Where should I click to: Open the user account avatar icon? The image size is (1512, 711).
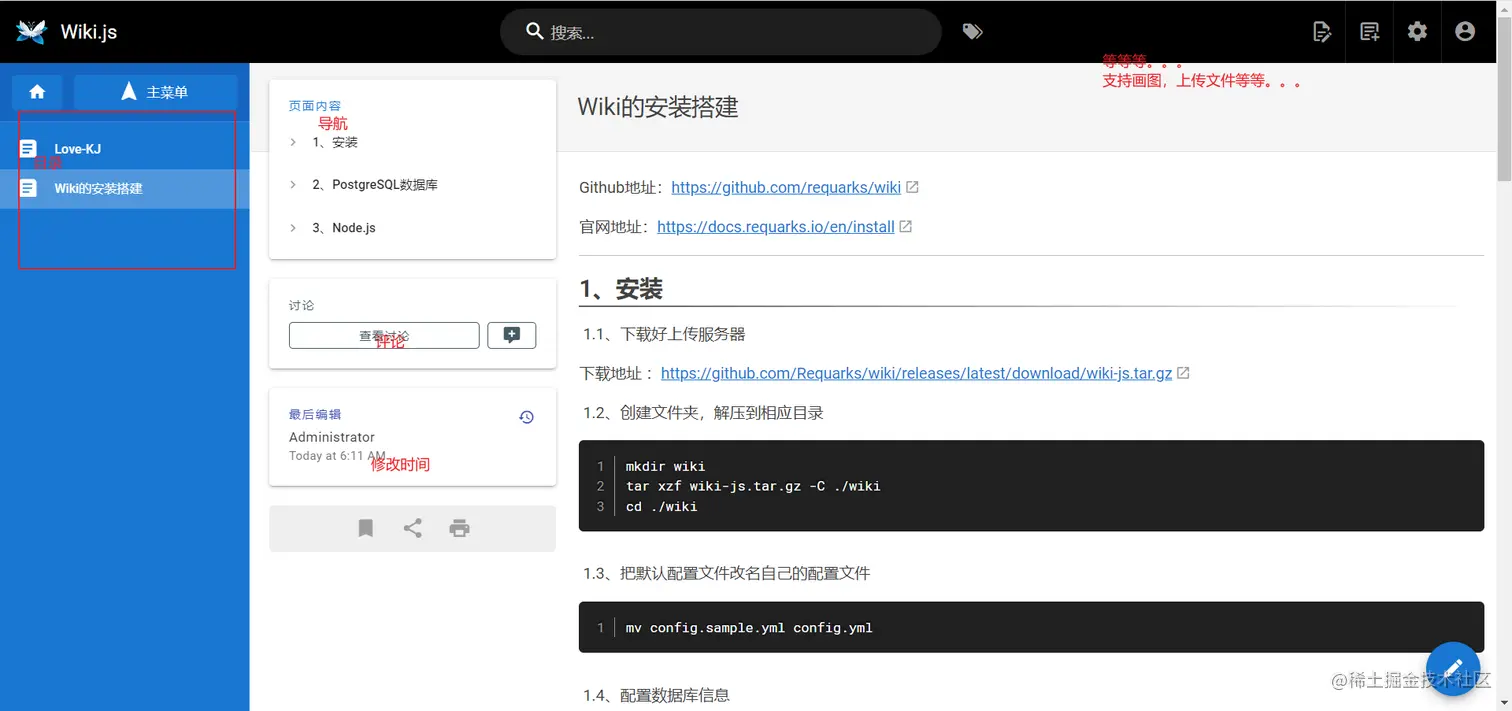coord(1465,32)
